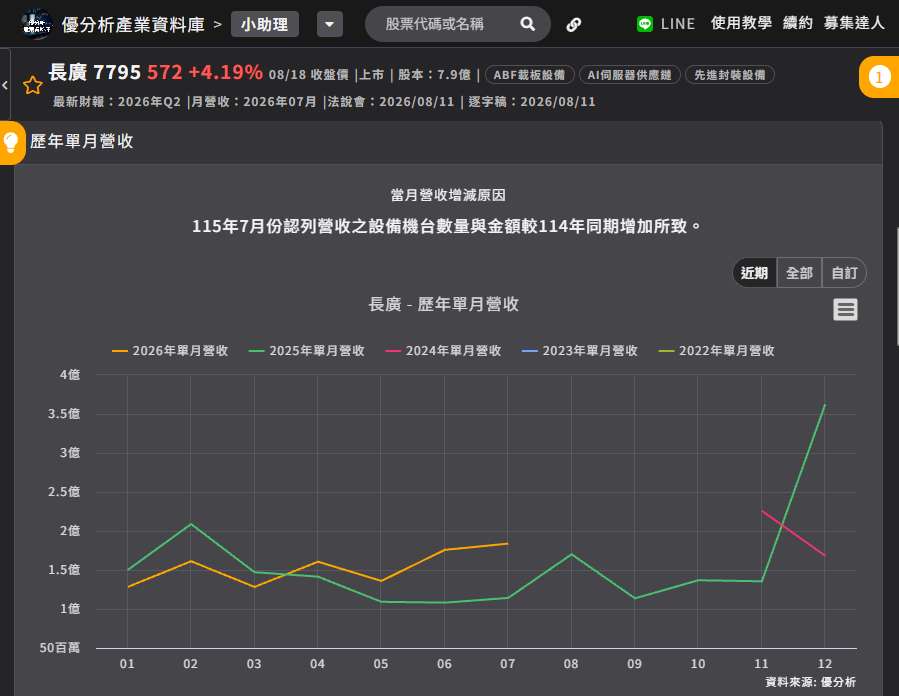
Task: Go to 優分析產業資料庫 home
Action: [133, 24]
